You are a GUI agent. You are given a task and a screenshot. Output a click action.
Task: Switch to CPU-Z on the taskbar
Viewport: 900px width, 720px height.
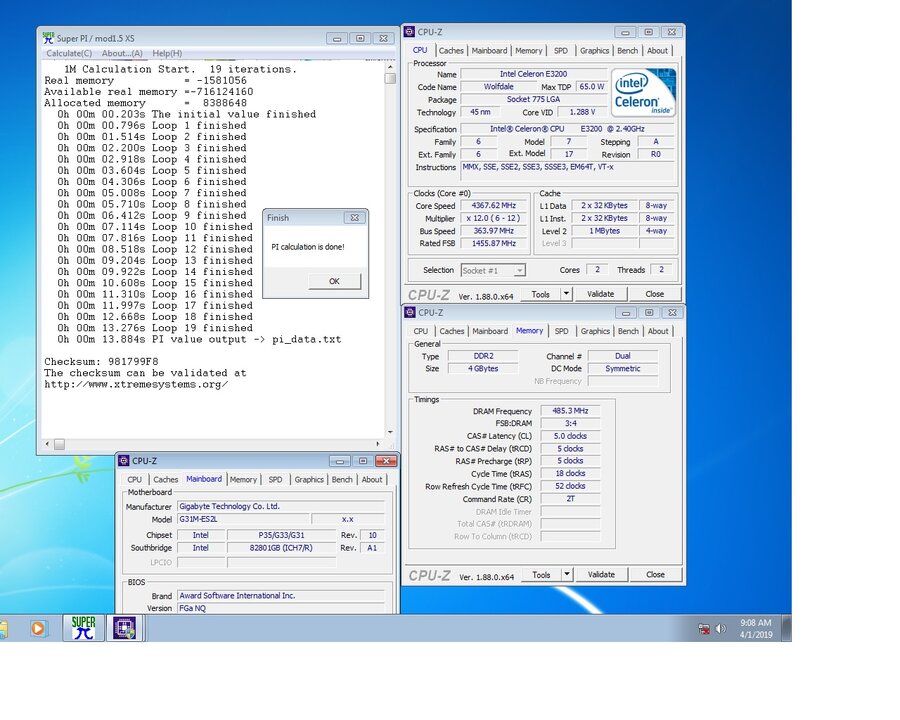click(x=125, y=628)
